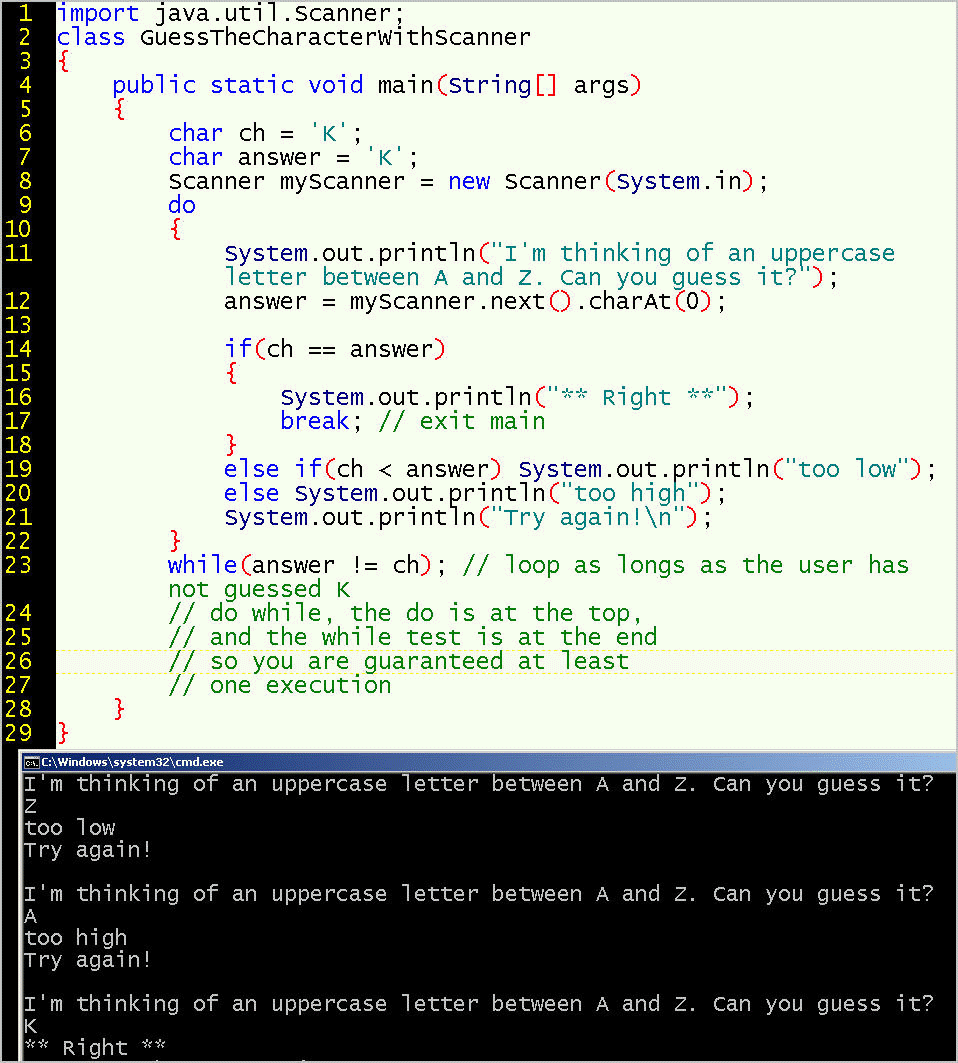This screenshot has height=1063, width=958.
Task: Click line number 23 in the gutter
Action: click(18, 565)
